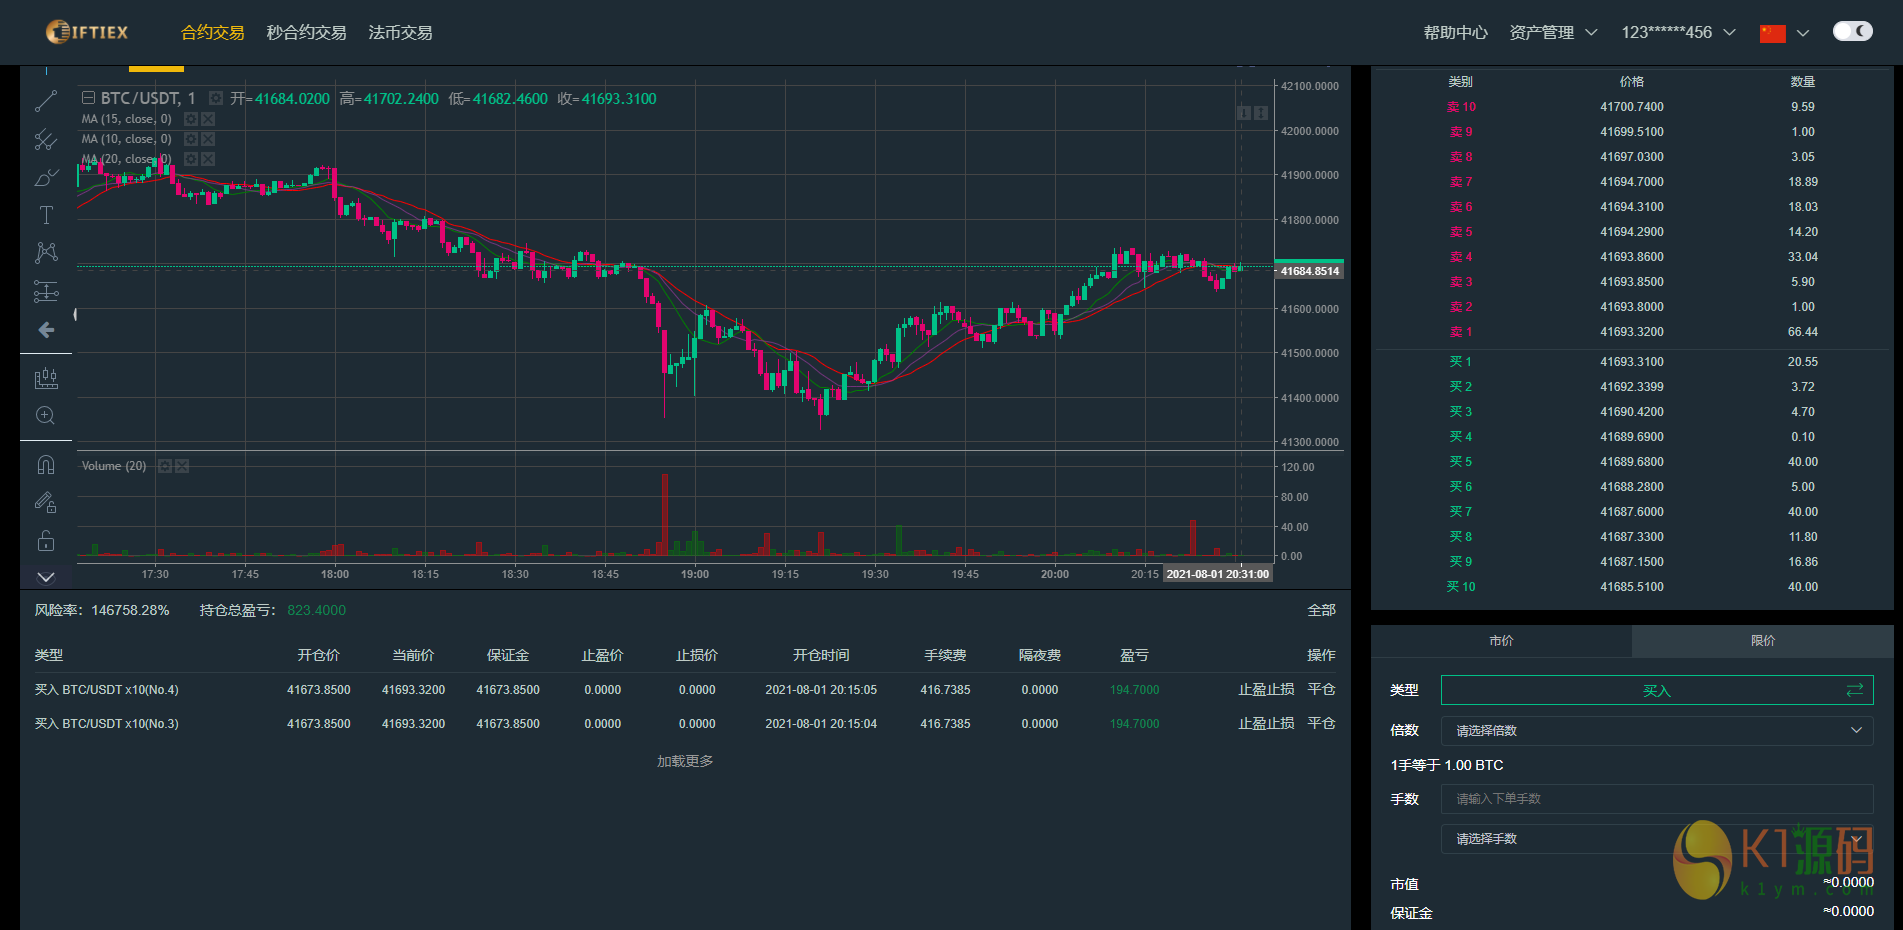Screen dimensions: 1903x930
Task: Expand more tools at bottom of chart toolbar
Action: click(46, 577)
